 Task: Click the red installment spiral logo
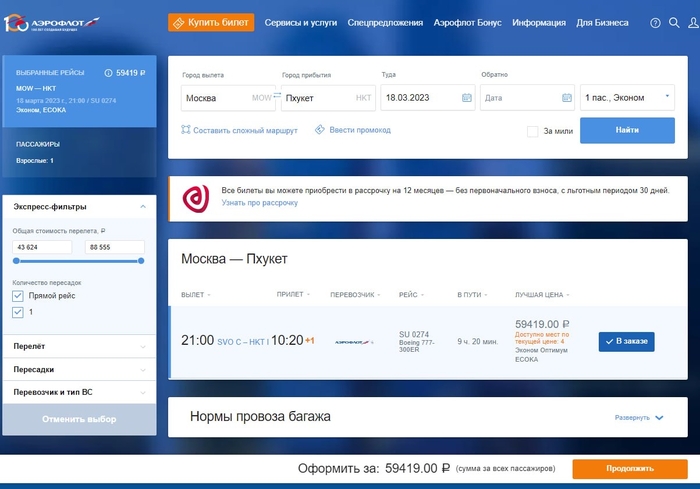[x=196, y=199]
